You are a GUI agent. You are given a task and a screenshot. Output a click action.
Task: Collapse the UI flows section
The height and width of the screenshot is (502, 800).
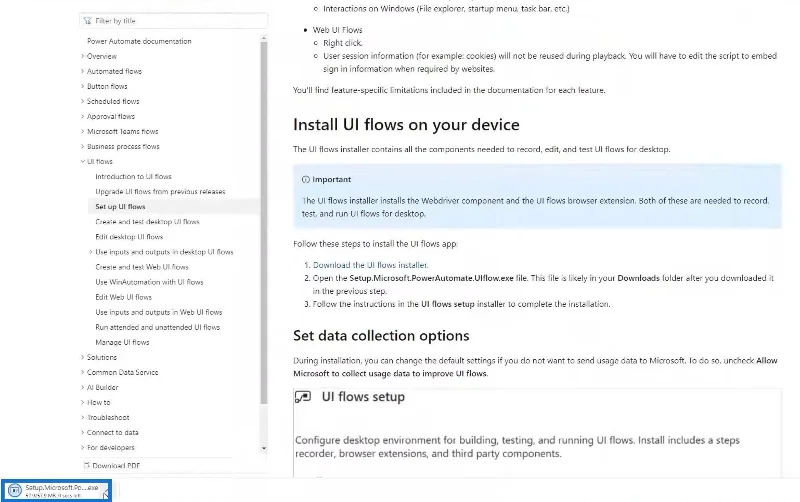tap(99, 162)
